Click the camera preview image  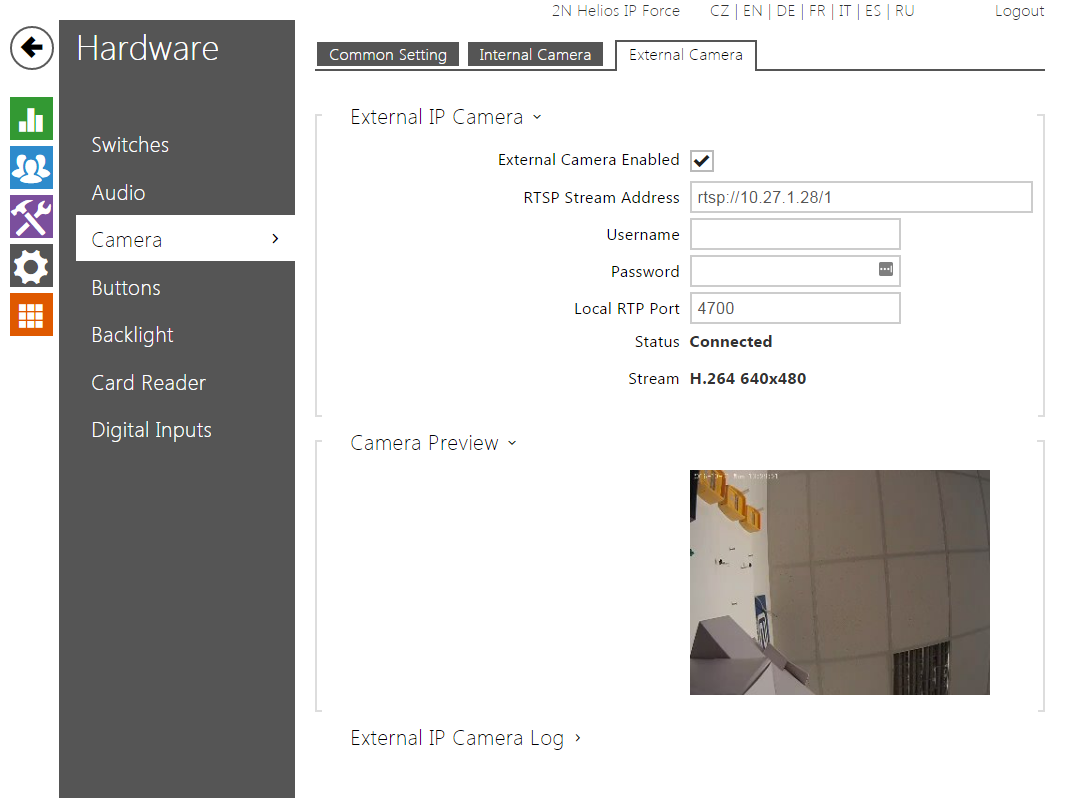pyautogui.click(x=839, y=582)
